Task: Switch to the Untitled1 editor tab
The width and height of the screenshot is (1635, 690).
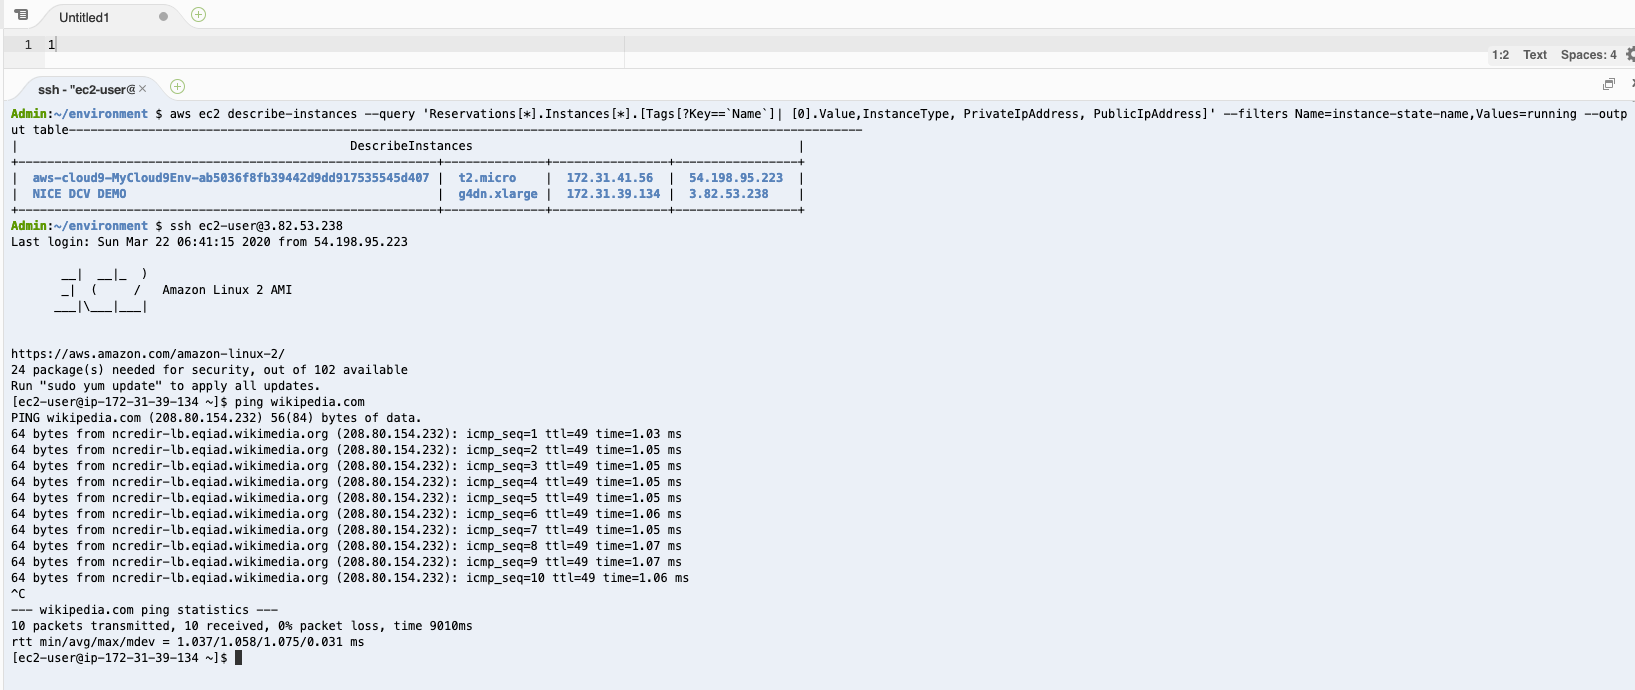Action: coord(84,17)
